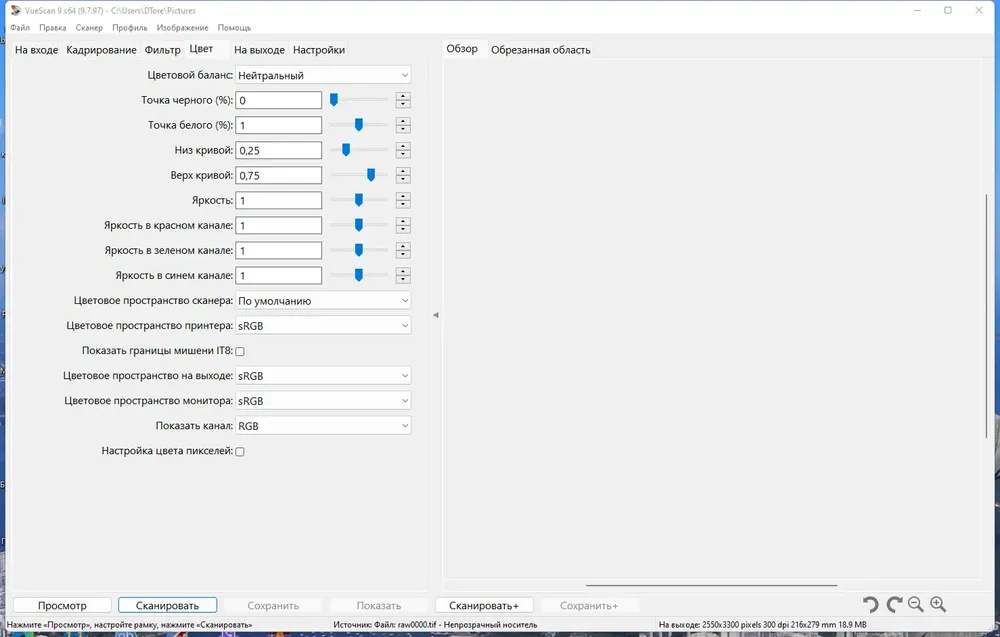
Task: Focus 'Яркость в зеленом канале' value field
Action: pyautogui.click(x=279, y=251)
